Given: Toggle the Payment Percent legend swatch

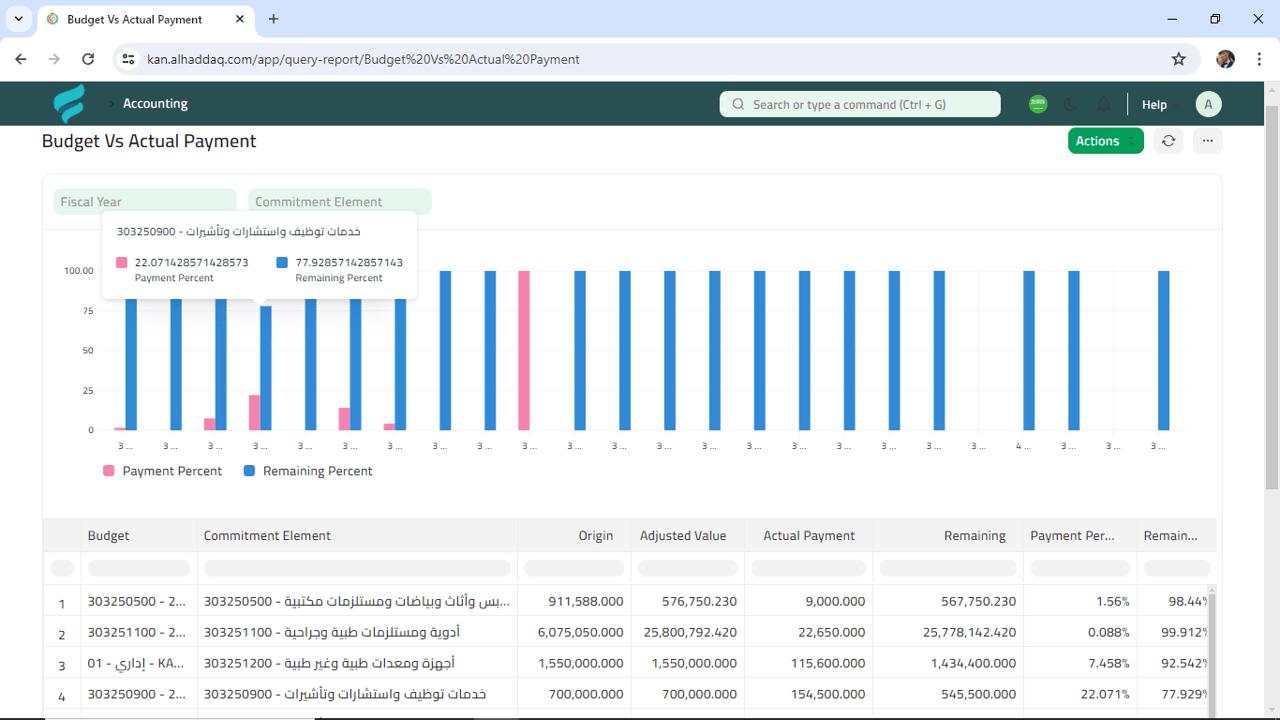Looking at the screenshot, I should 109,471.
